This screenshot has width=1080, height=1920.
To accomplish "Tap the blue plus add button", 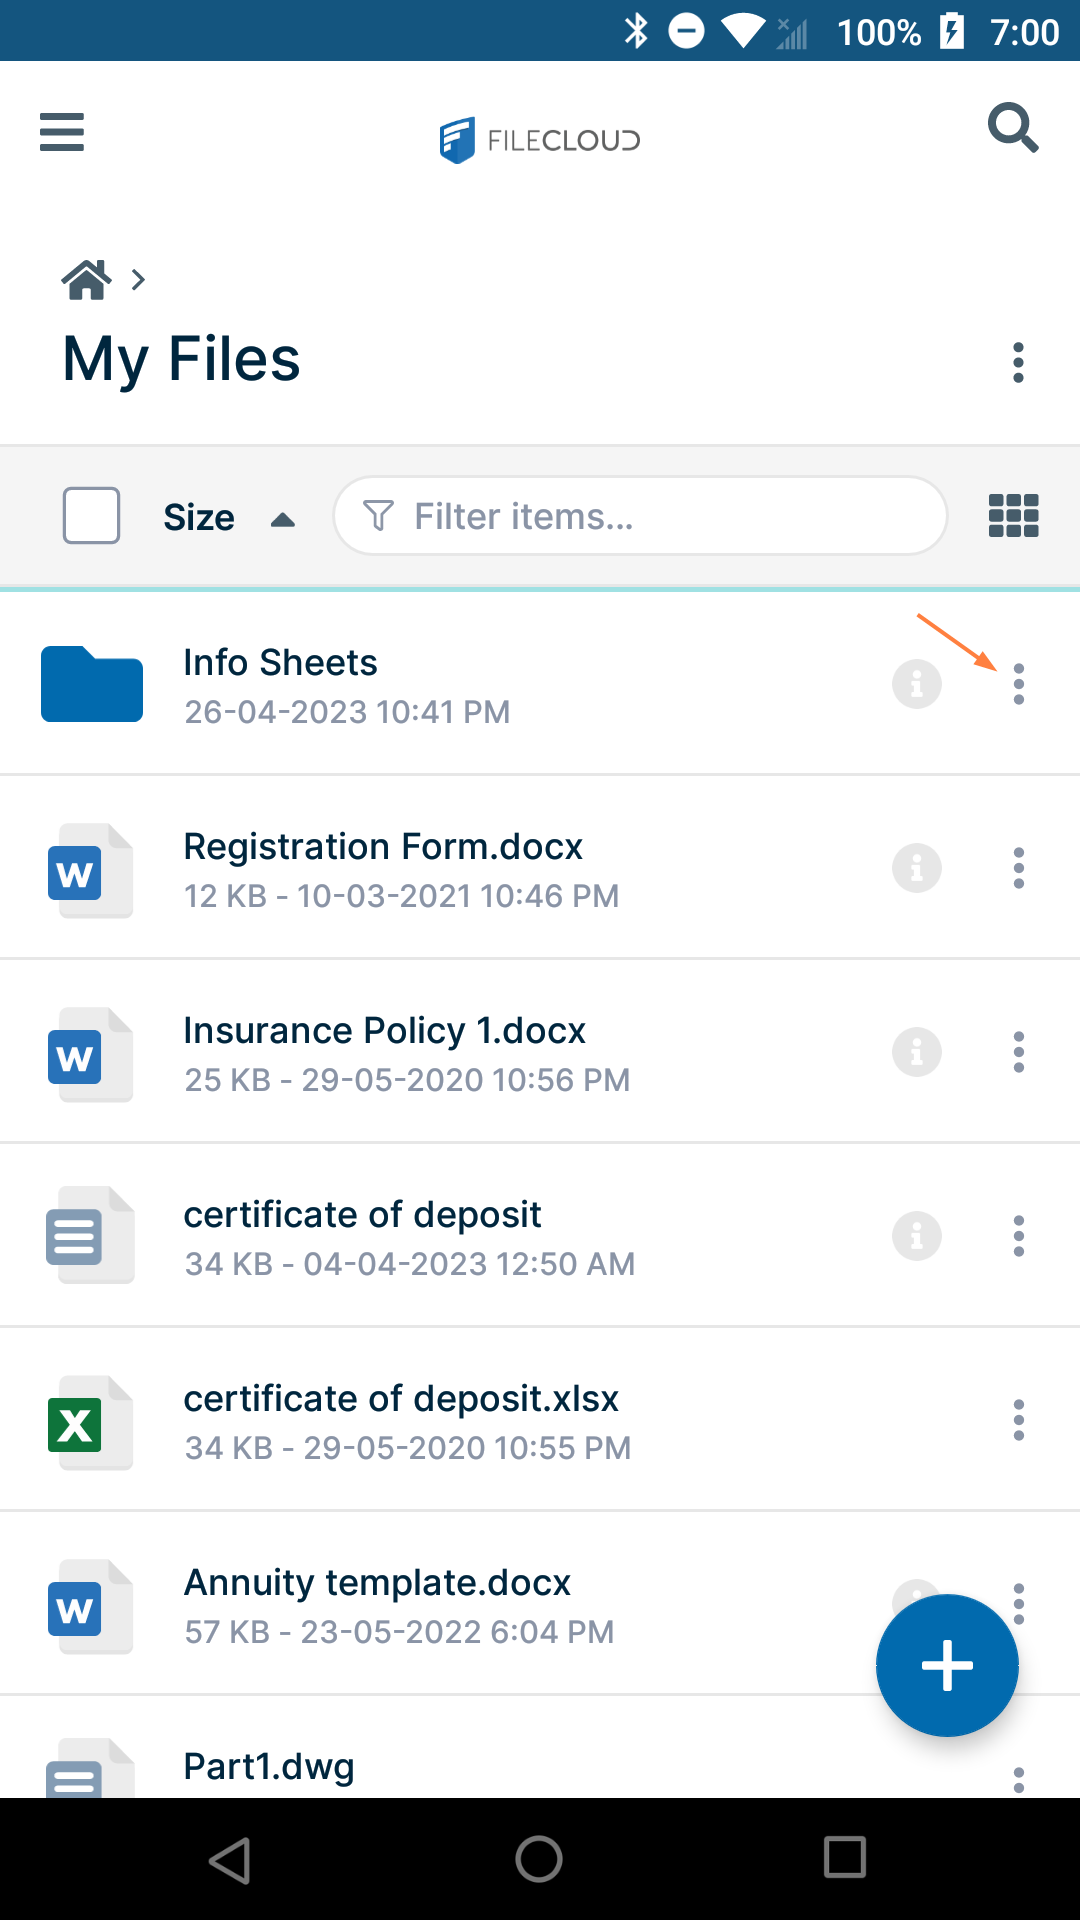I will (x=946, y=1665).
